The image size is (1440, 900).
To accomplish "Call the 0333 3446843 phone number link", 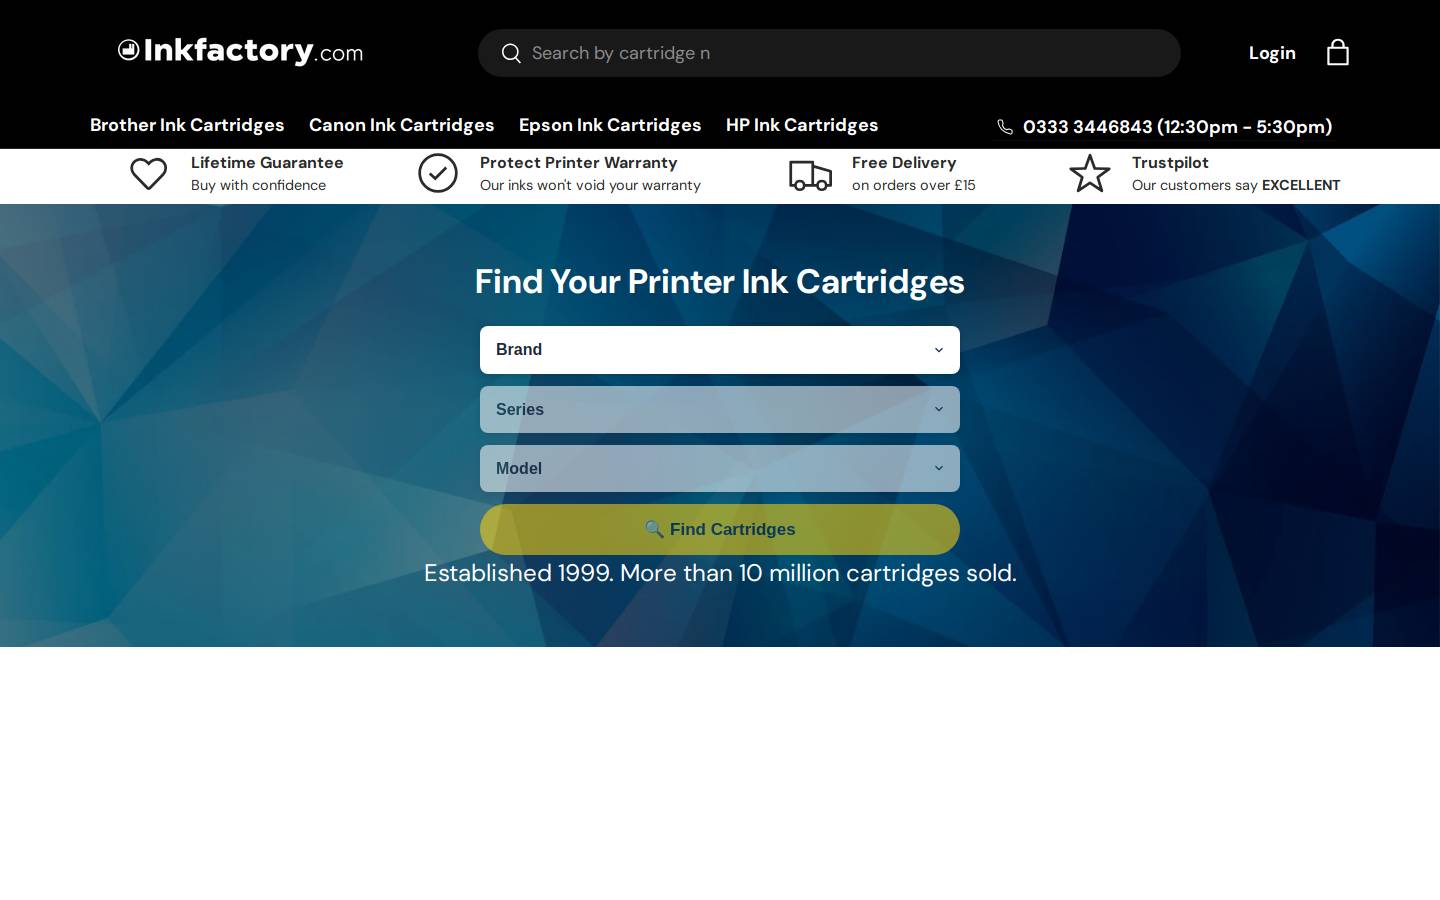I will click(x=1177, y=127).
